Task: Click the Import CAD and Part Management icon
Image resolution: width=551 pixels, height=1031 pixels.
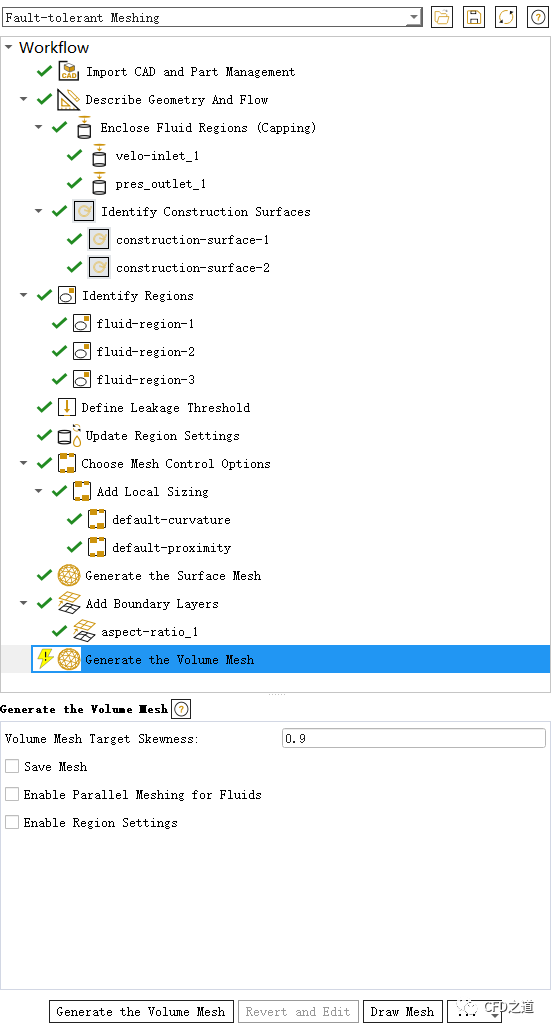Action: (68, 71)
